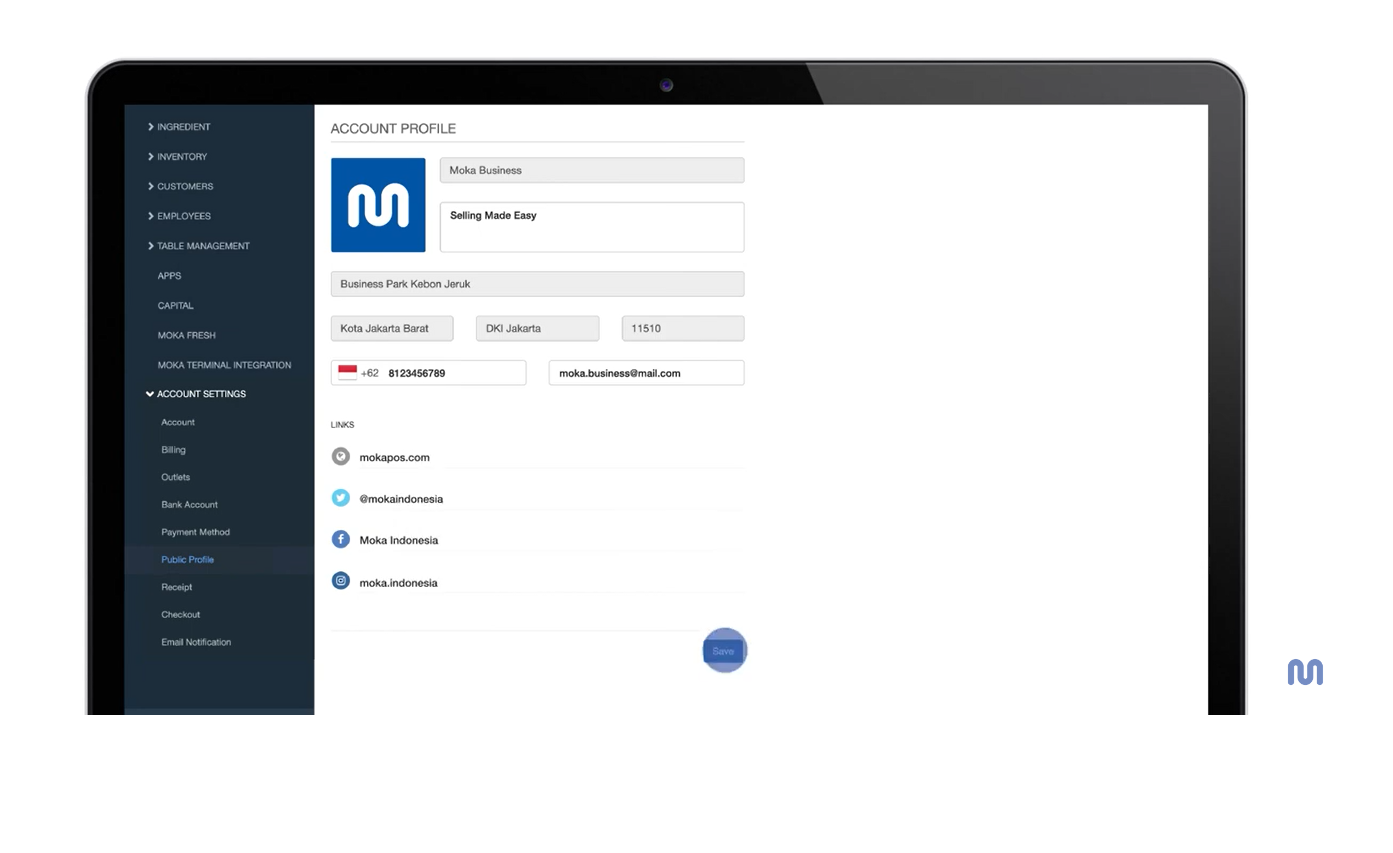Viewport: 1393px width, 853px height.
Task: Collapse the Account Settings section
Action: click(x=200, y=394)
